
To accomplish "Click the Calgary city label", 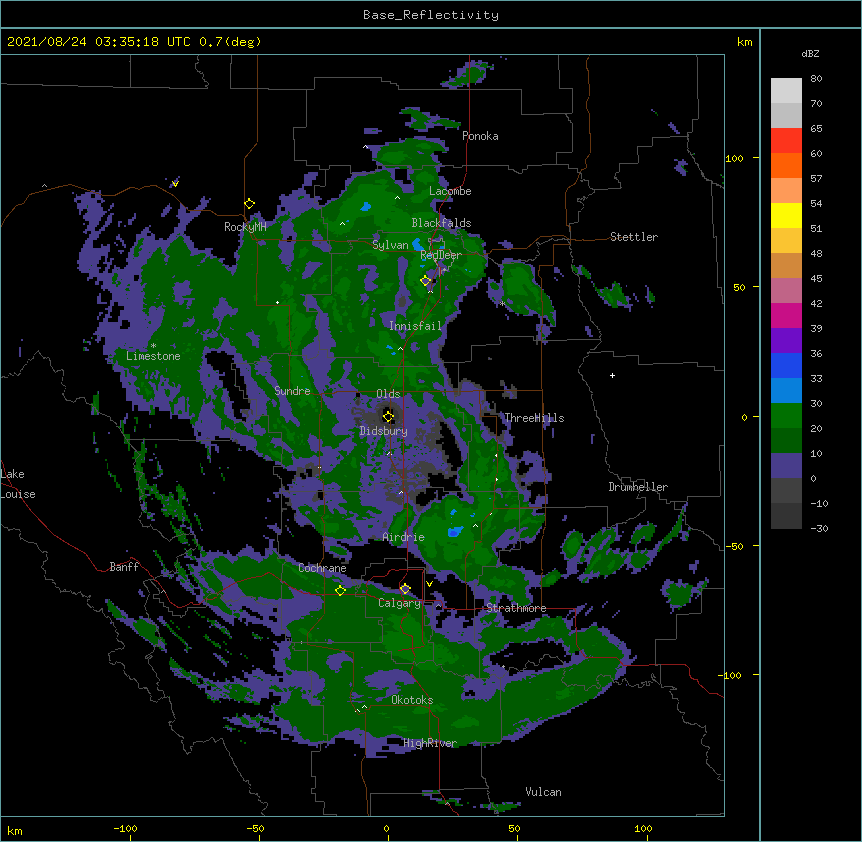I will (x=399, y=603).
